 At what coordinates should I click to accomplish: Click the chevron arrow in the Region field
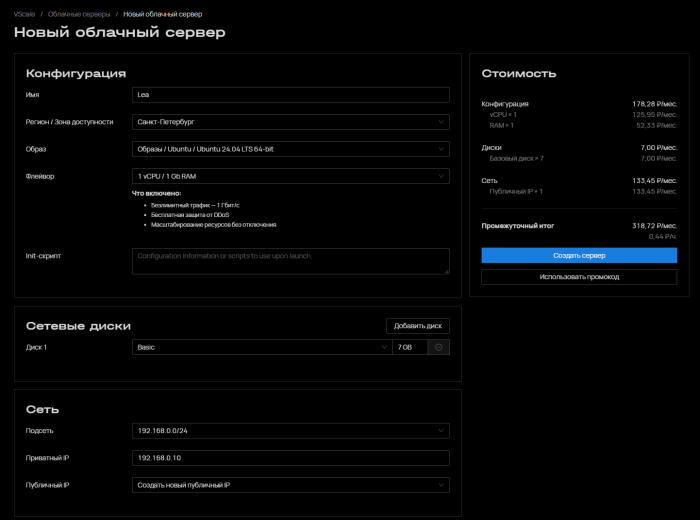point(441,122)
